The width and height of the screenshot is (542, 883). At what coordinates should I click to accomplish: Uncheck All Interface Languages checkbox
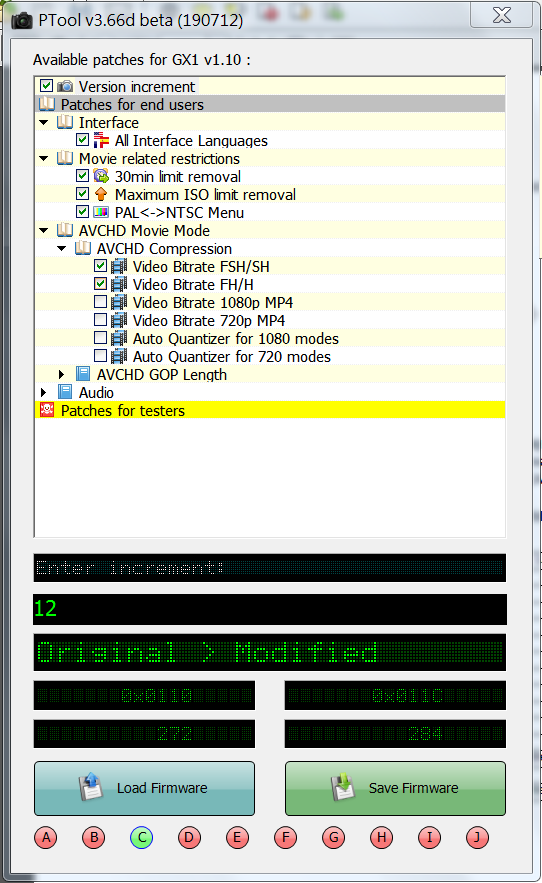[82, 140]
